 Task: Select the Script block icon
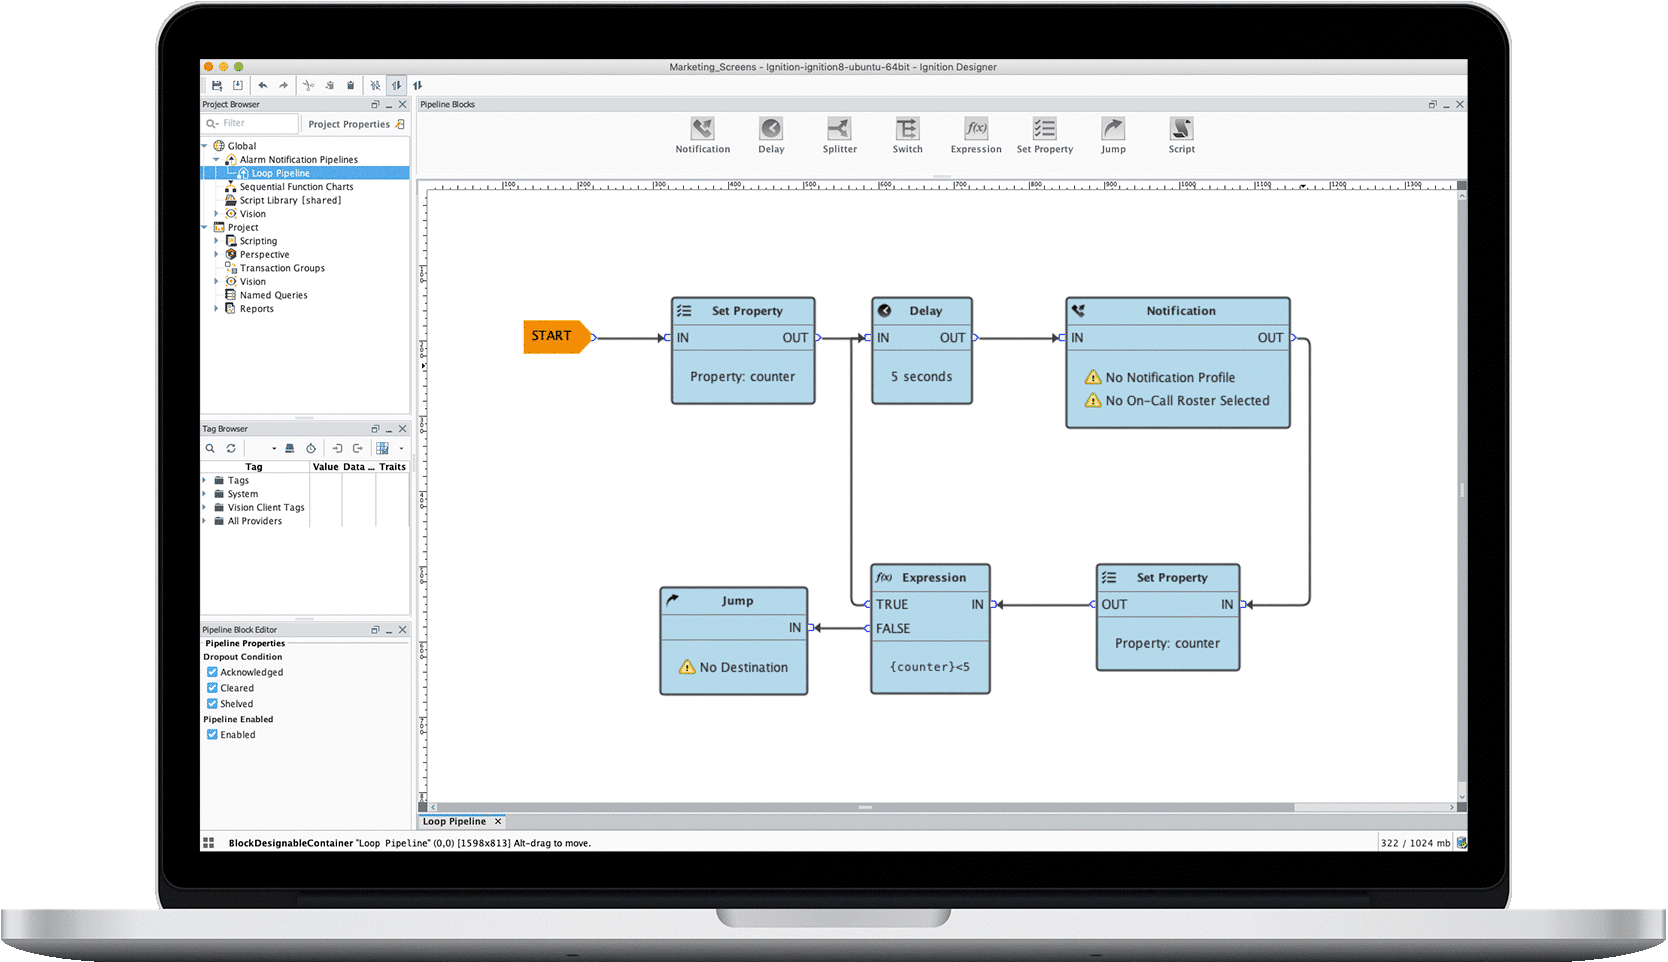click(1181, 129)
